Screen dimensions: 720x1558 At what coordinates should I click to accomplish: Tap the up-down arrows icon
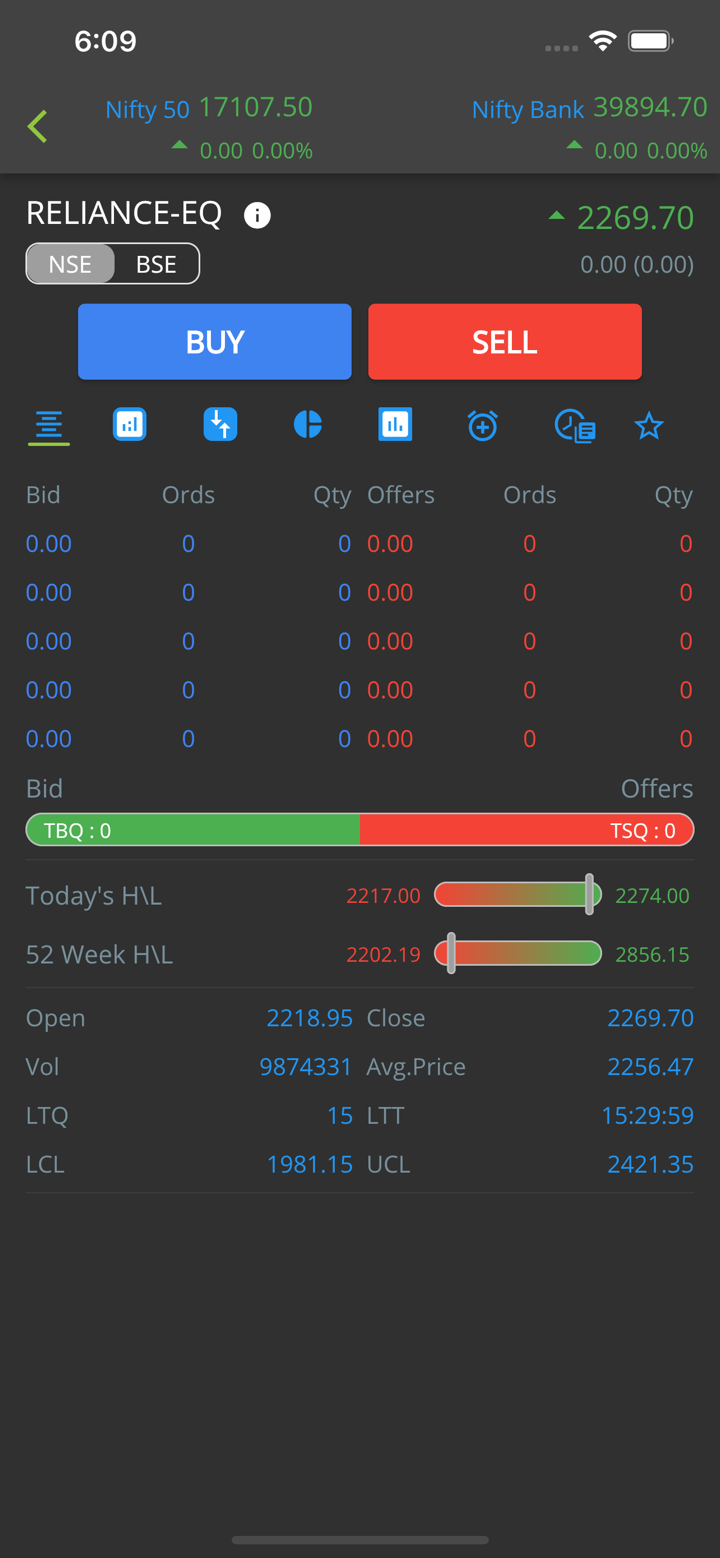click(x=220, y=425)
